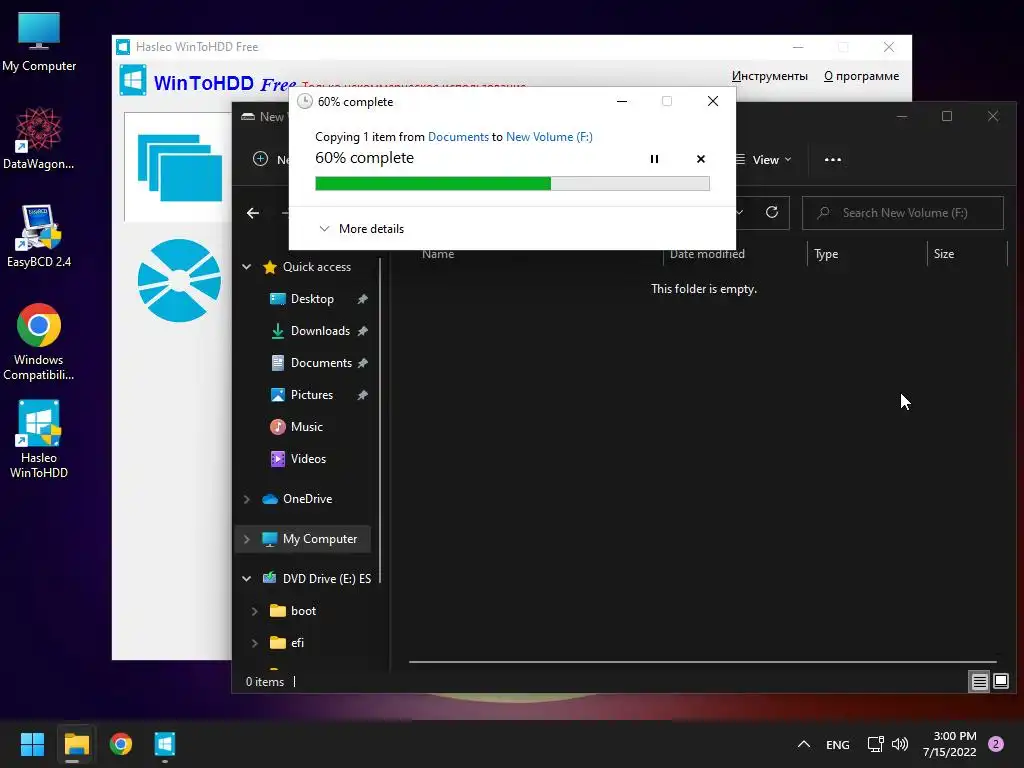1024x768 pixels.
Task: Open the View menu in File Explorer
Action: [764, 159]
